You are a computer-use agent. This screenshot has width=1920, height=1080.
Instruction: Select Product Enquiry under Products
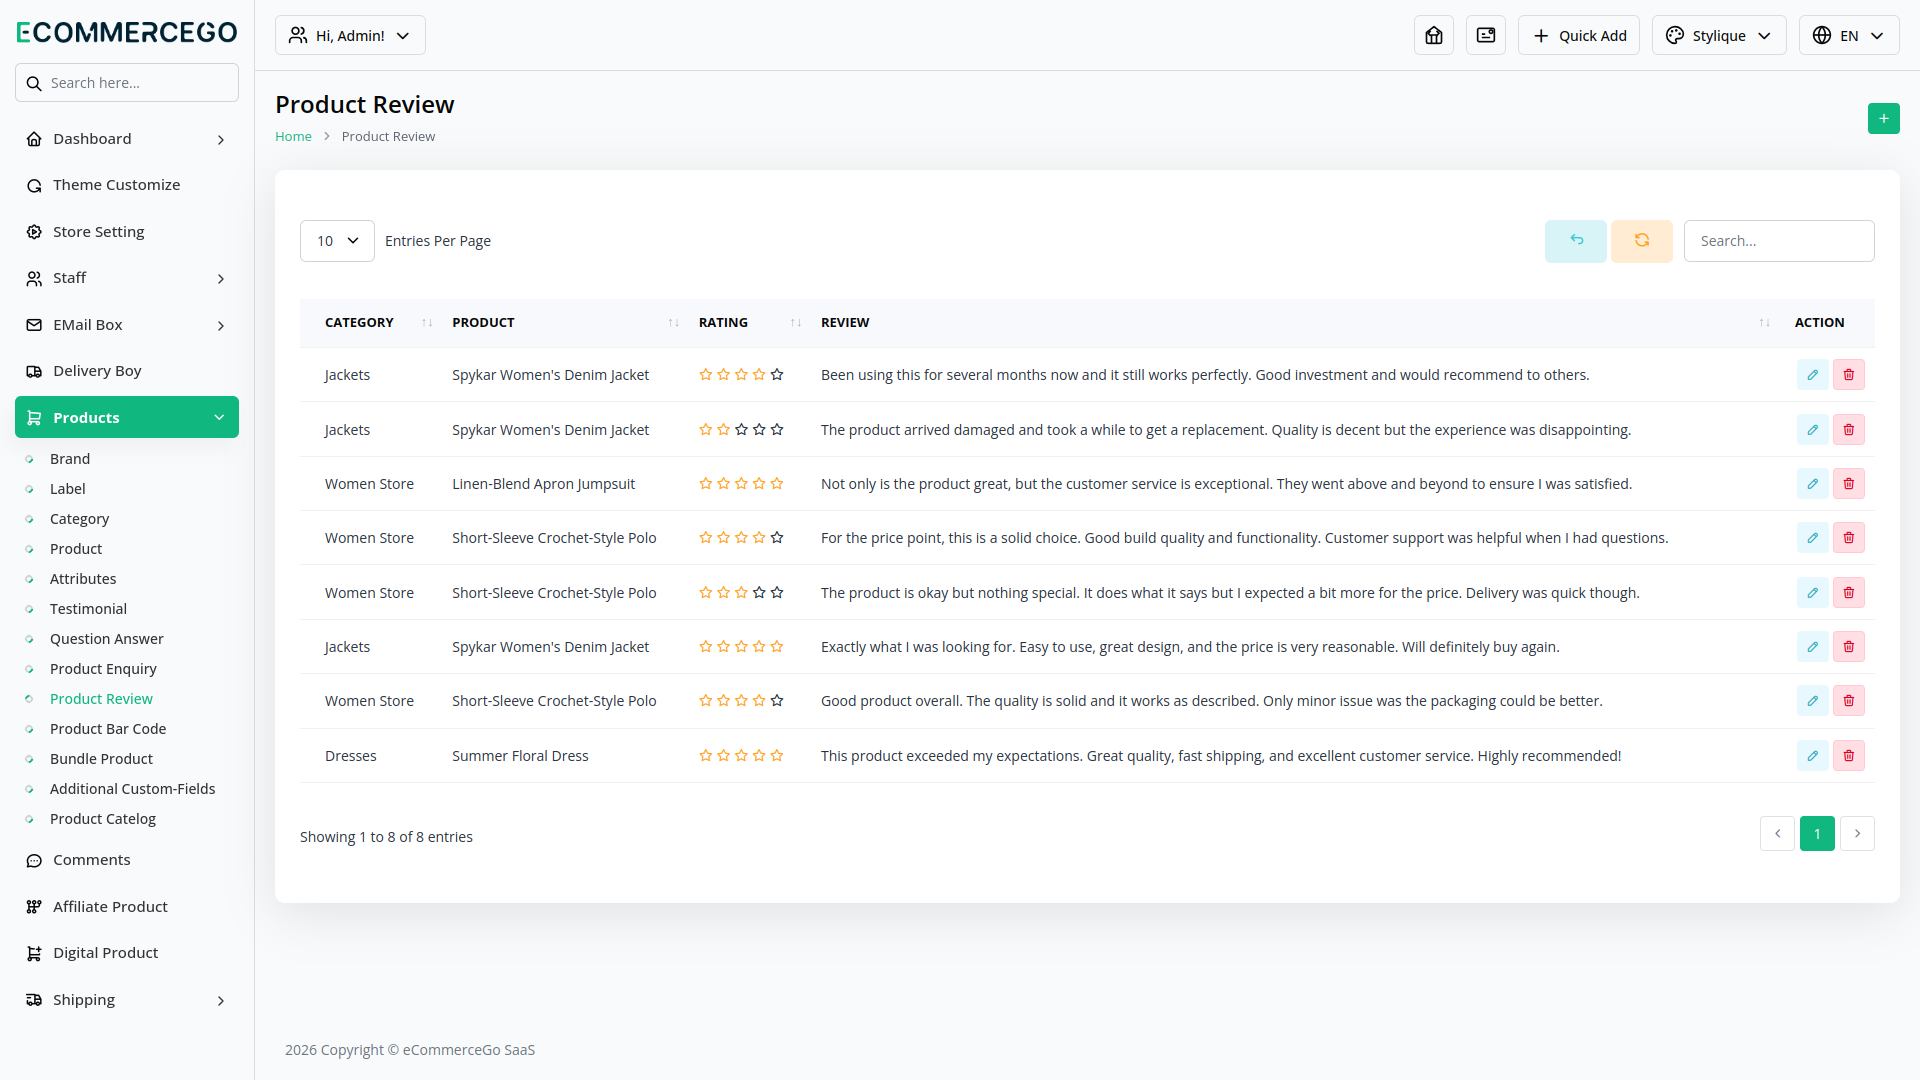click(103, 669)
